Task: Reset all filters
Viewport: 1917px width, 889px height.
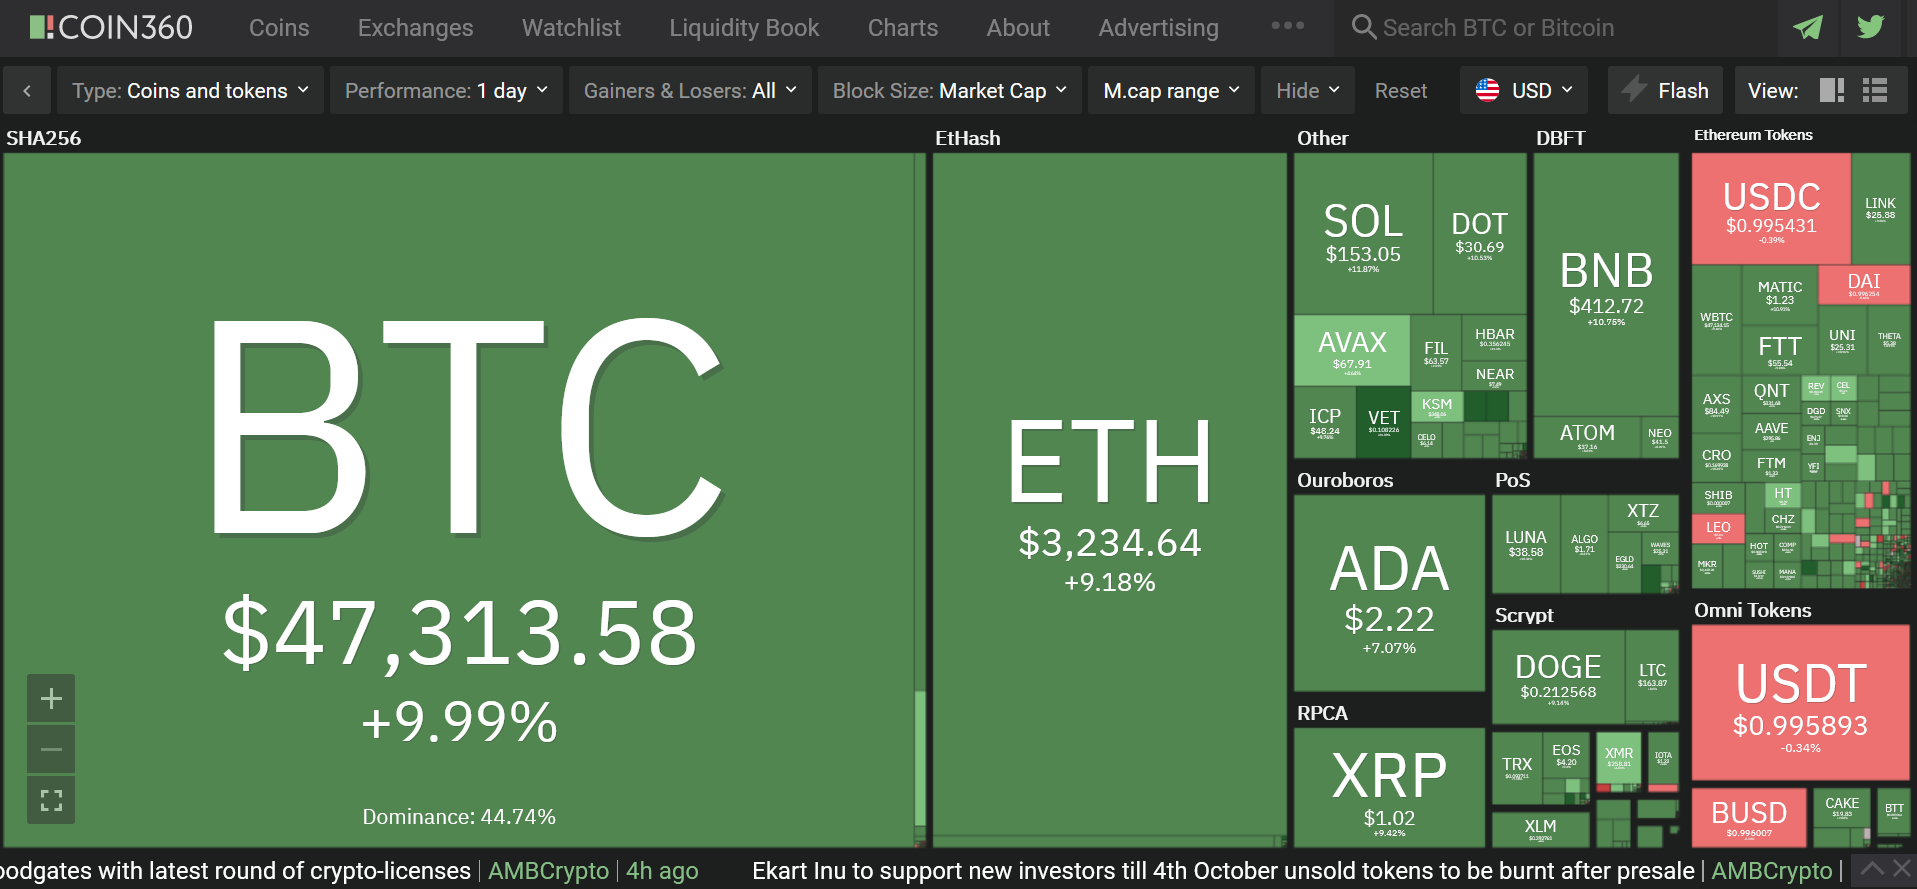Action: point(1400,91)
